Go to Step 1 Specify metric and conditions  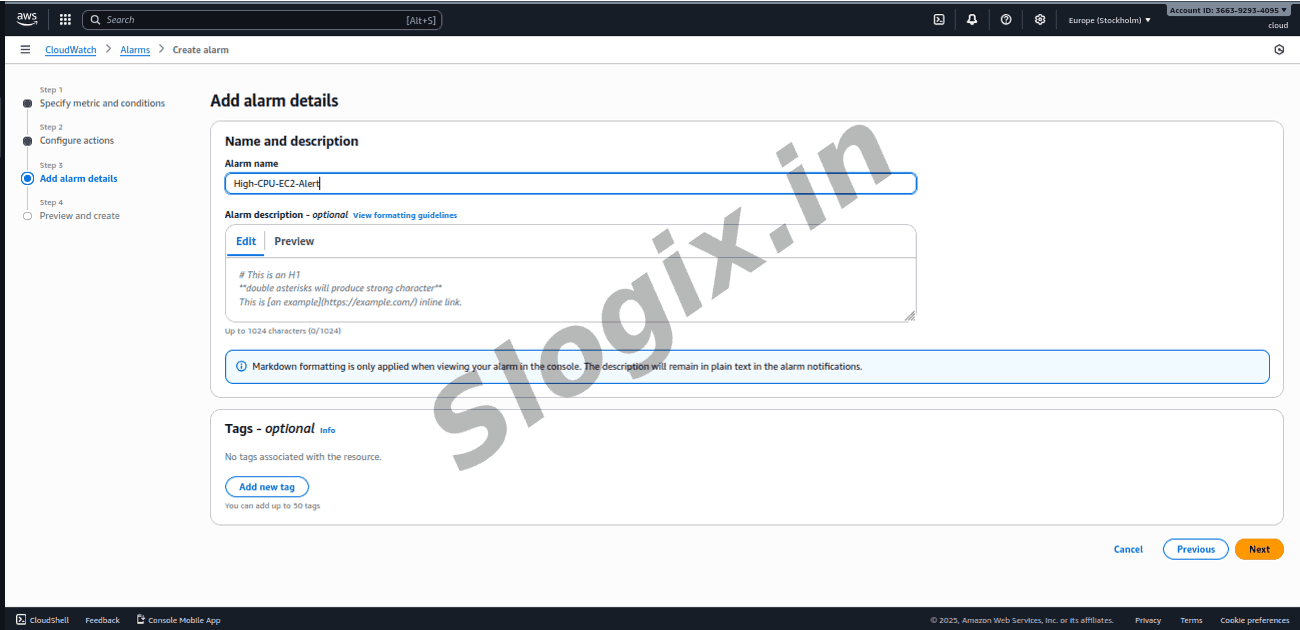102,103
